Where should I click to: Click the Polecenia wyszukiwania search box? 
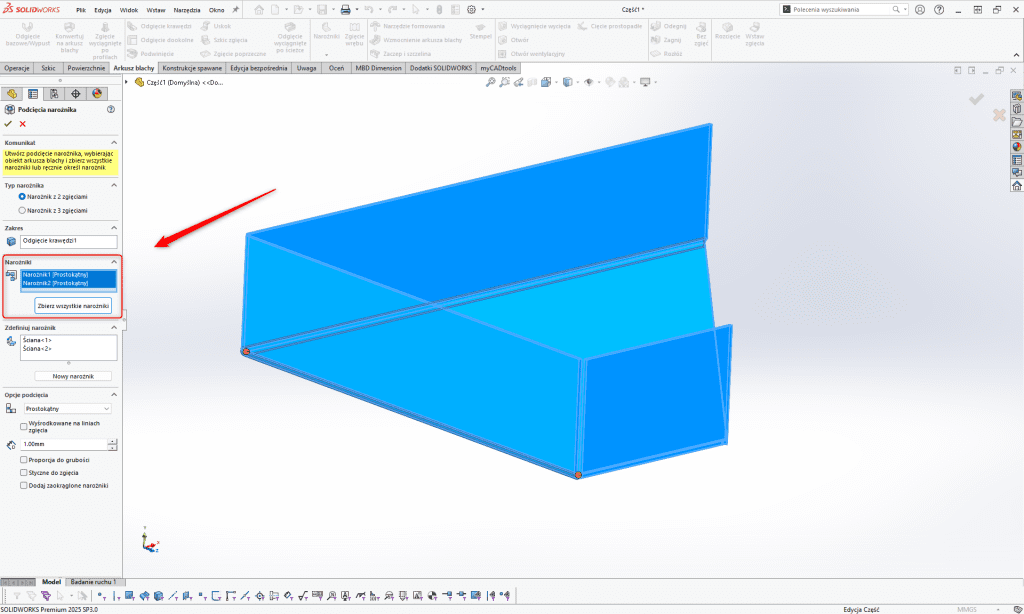(x=841, y=9)
